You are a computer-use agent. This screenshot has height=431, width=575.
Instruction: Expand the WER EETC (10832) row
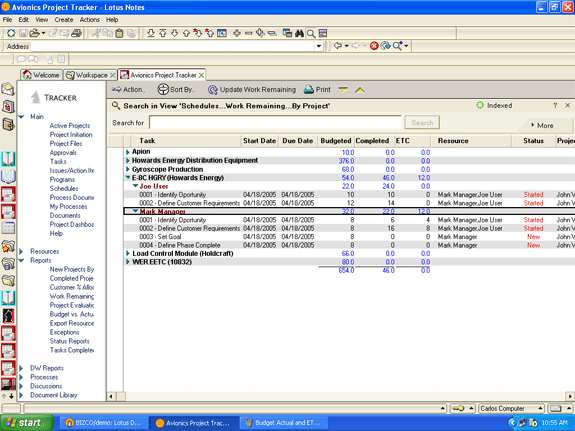pyautogui.click(x=128, y=262)
